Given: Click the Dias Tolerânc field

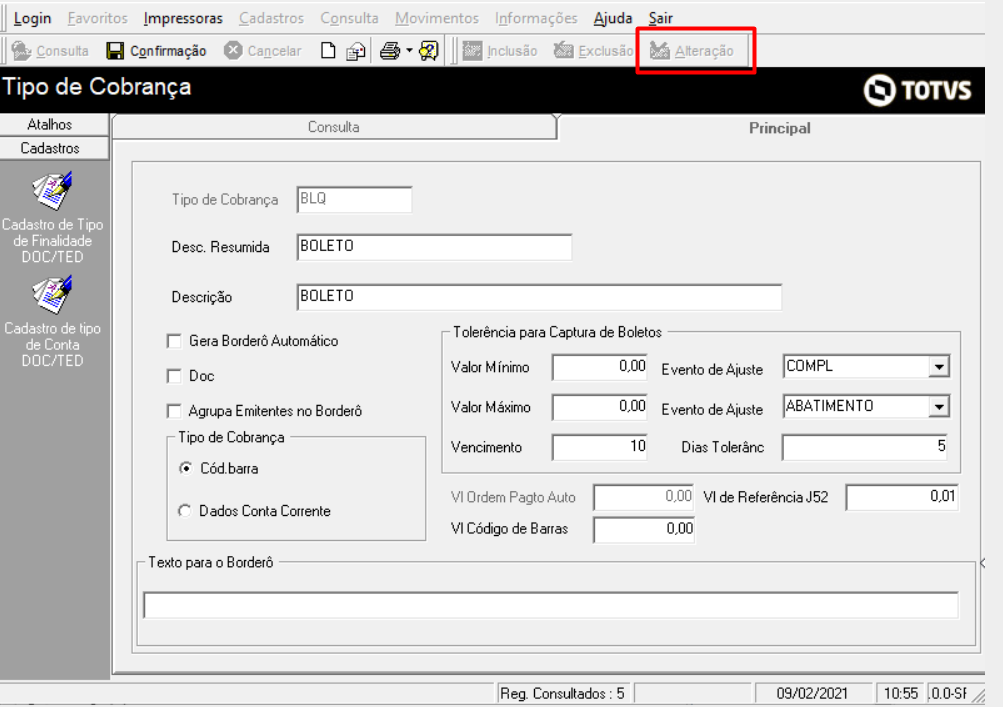Looking at the screenshot, I should [x=865, y=447].
